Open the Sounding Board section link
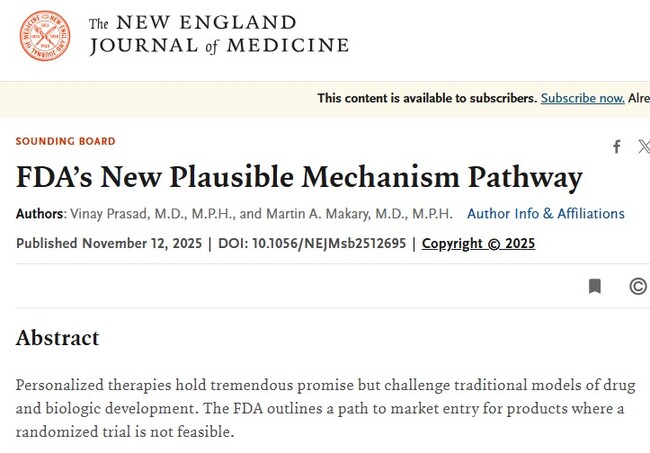This screenshot has width=650, height=453. (65, 142)
